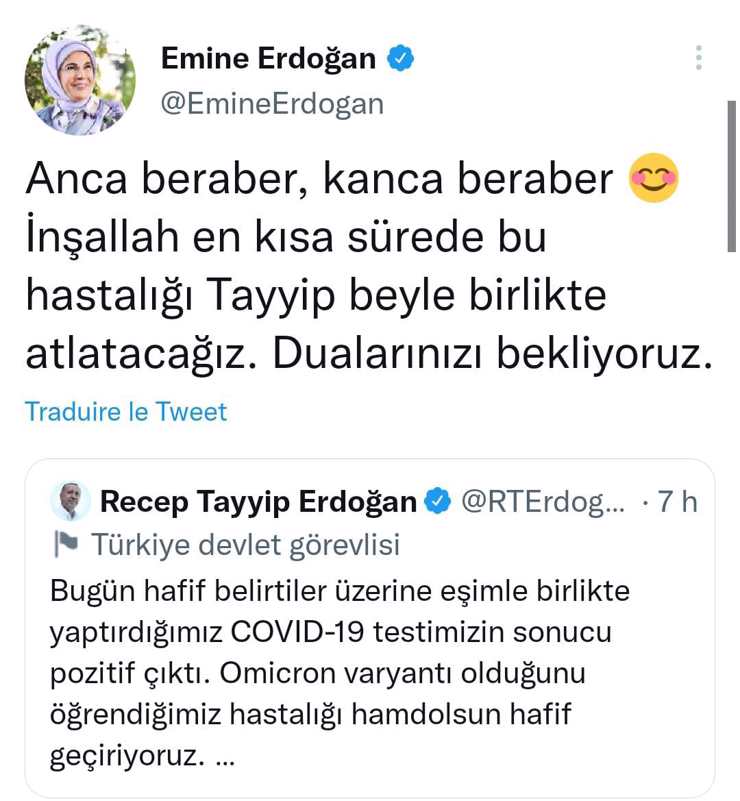Open Recep Tayyip Erdoğan's small avatar

coord(70,501)
